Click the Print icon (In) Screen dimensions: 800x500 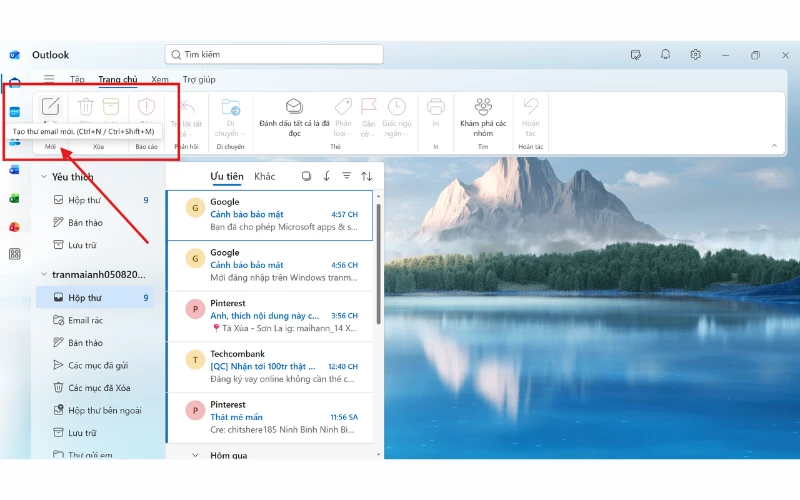click(x=436, y=106)
